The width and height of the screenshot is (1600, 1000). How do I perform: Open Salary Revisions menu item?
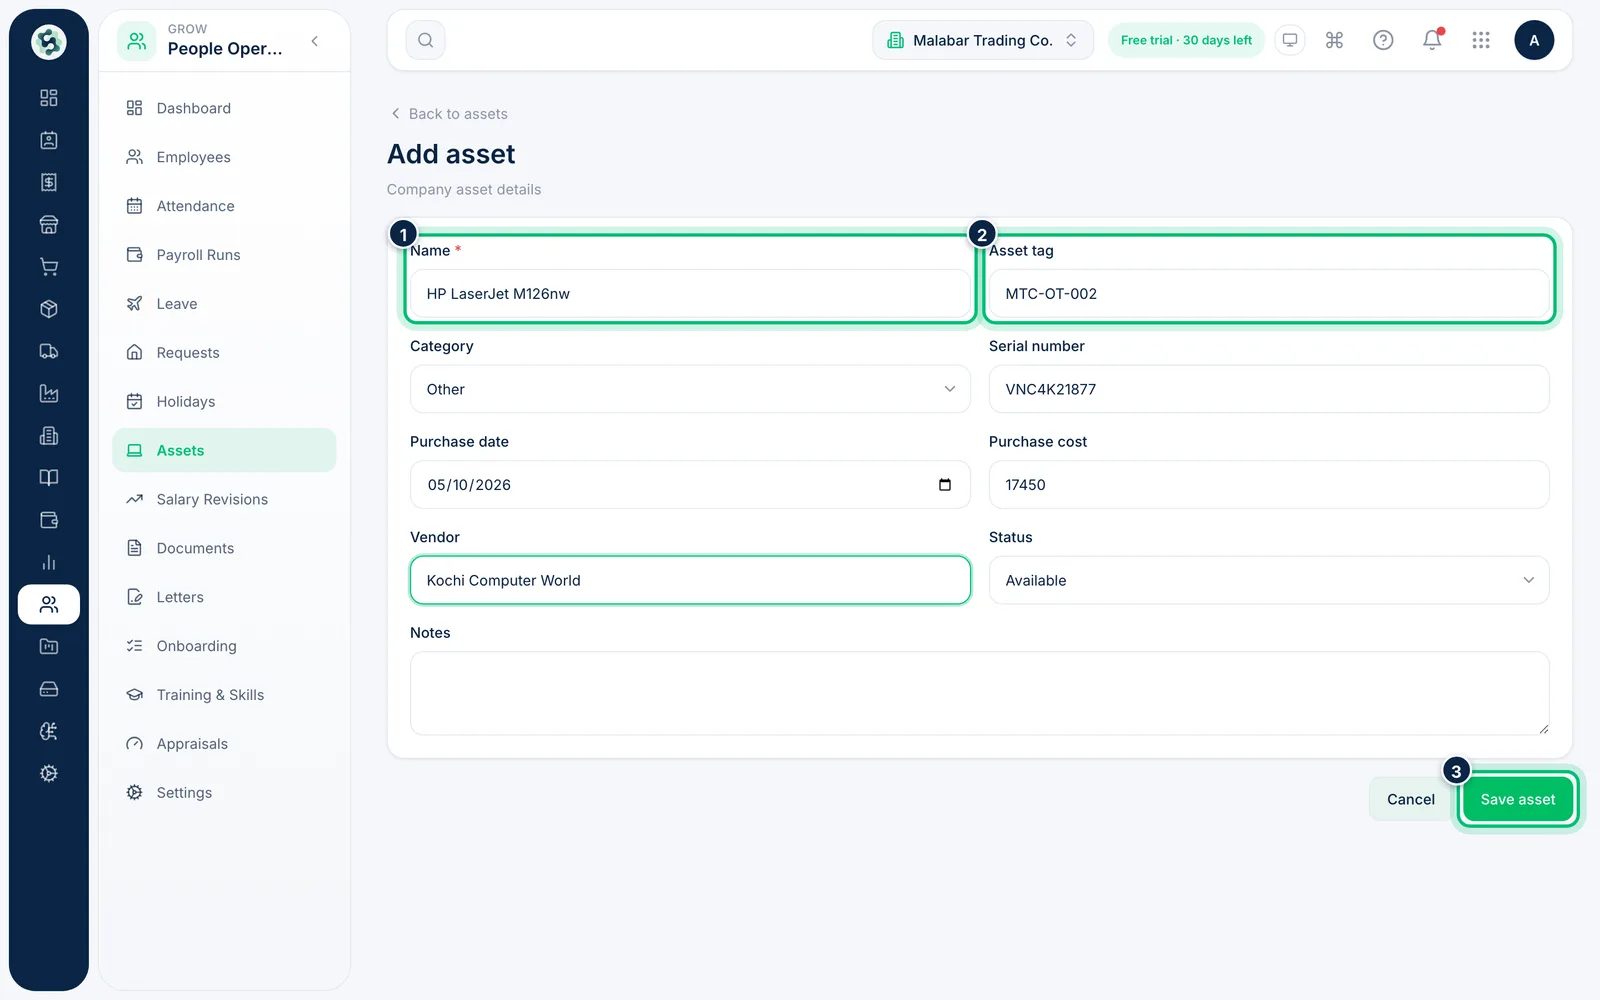click(224, 499)
